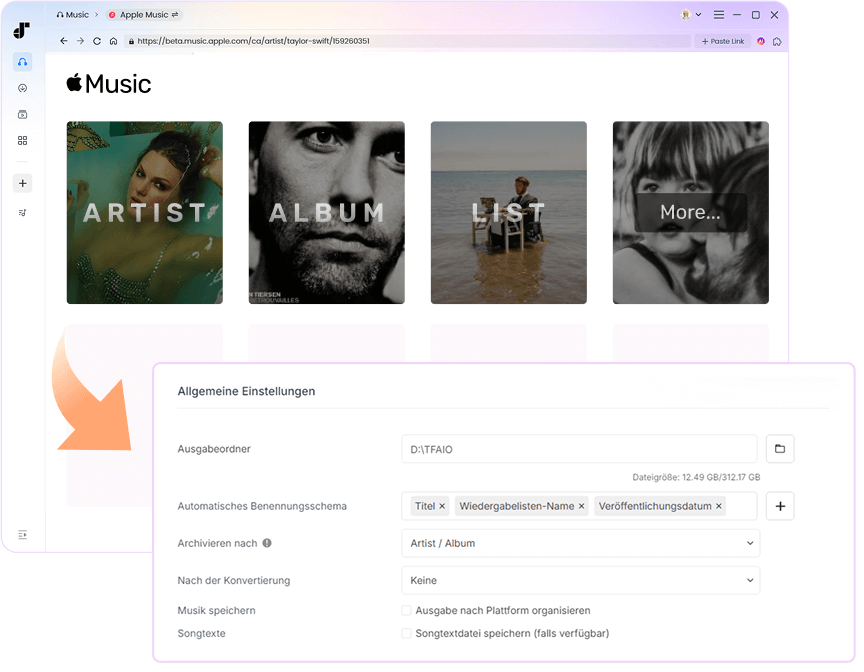The image size is (864, 672).
Task: Check Songtextdatei speichern falls verfügbar
Action: [407, 633]
